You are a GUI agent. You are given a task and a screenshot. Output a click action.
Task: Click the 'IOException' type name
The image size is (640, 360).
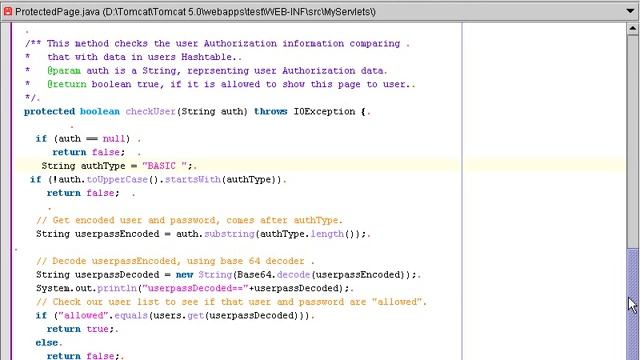tap(324, 111)
